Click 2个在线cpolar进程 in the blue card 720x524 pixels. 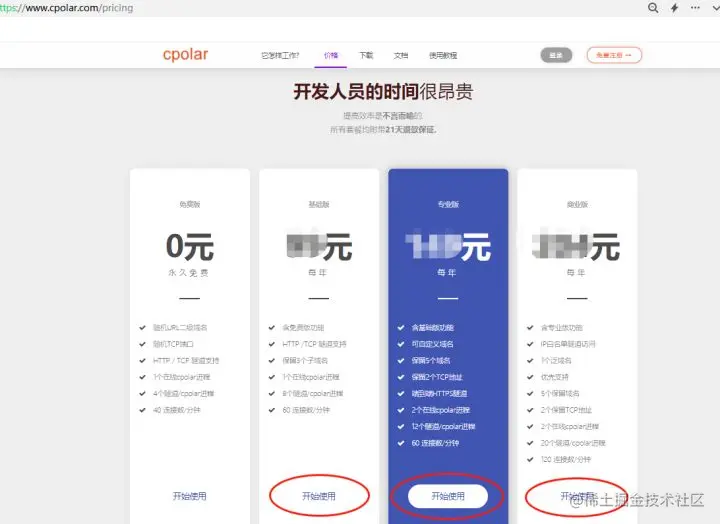(440, 410)
